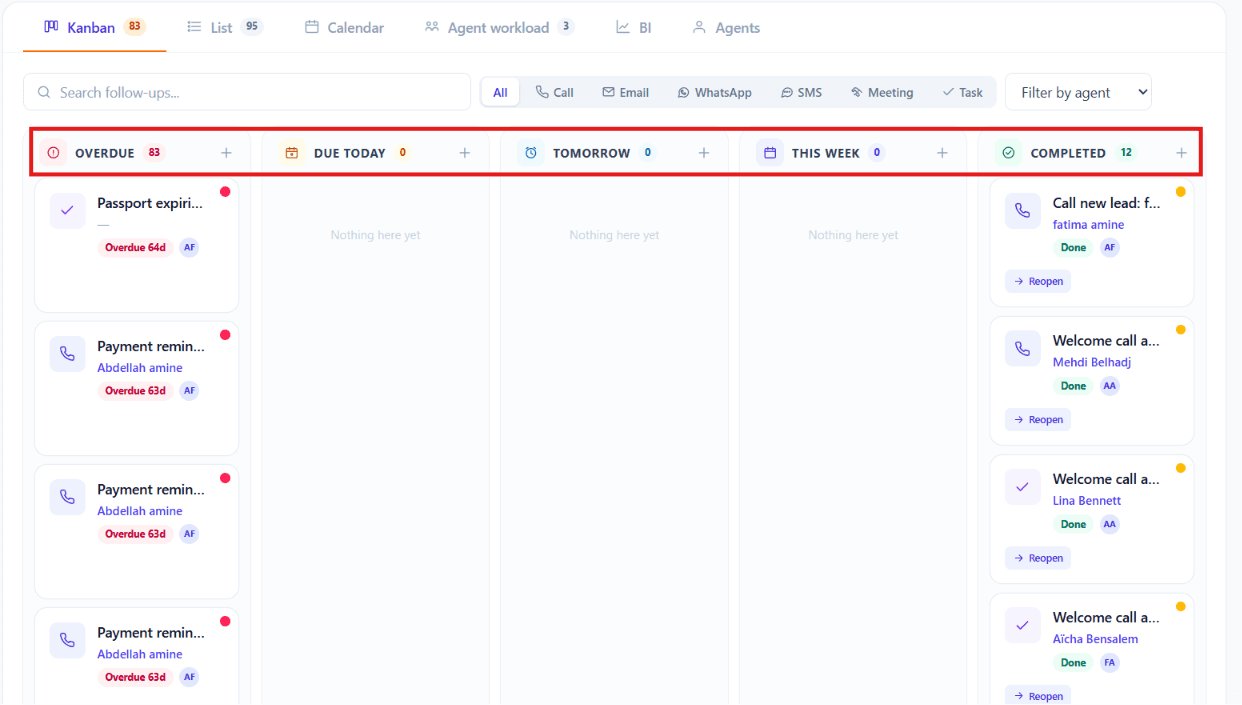Click the red priority dot on Passport card
This screenshot has width=1242, height=705.
tap(225, 192)
